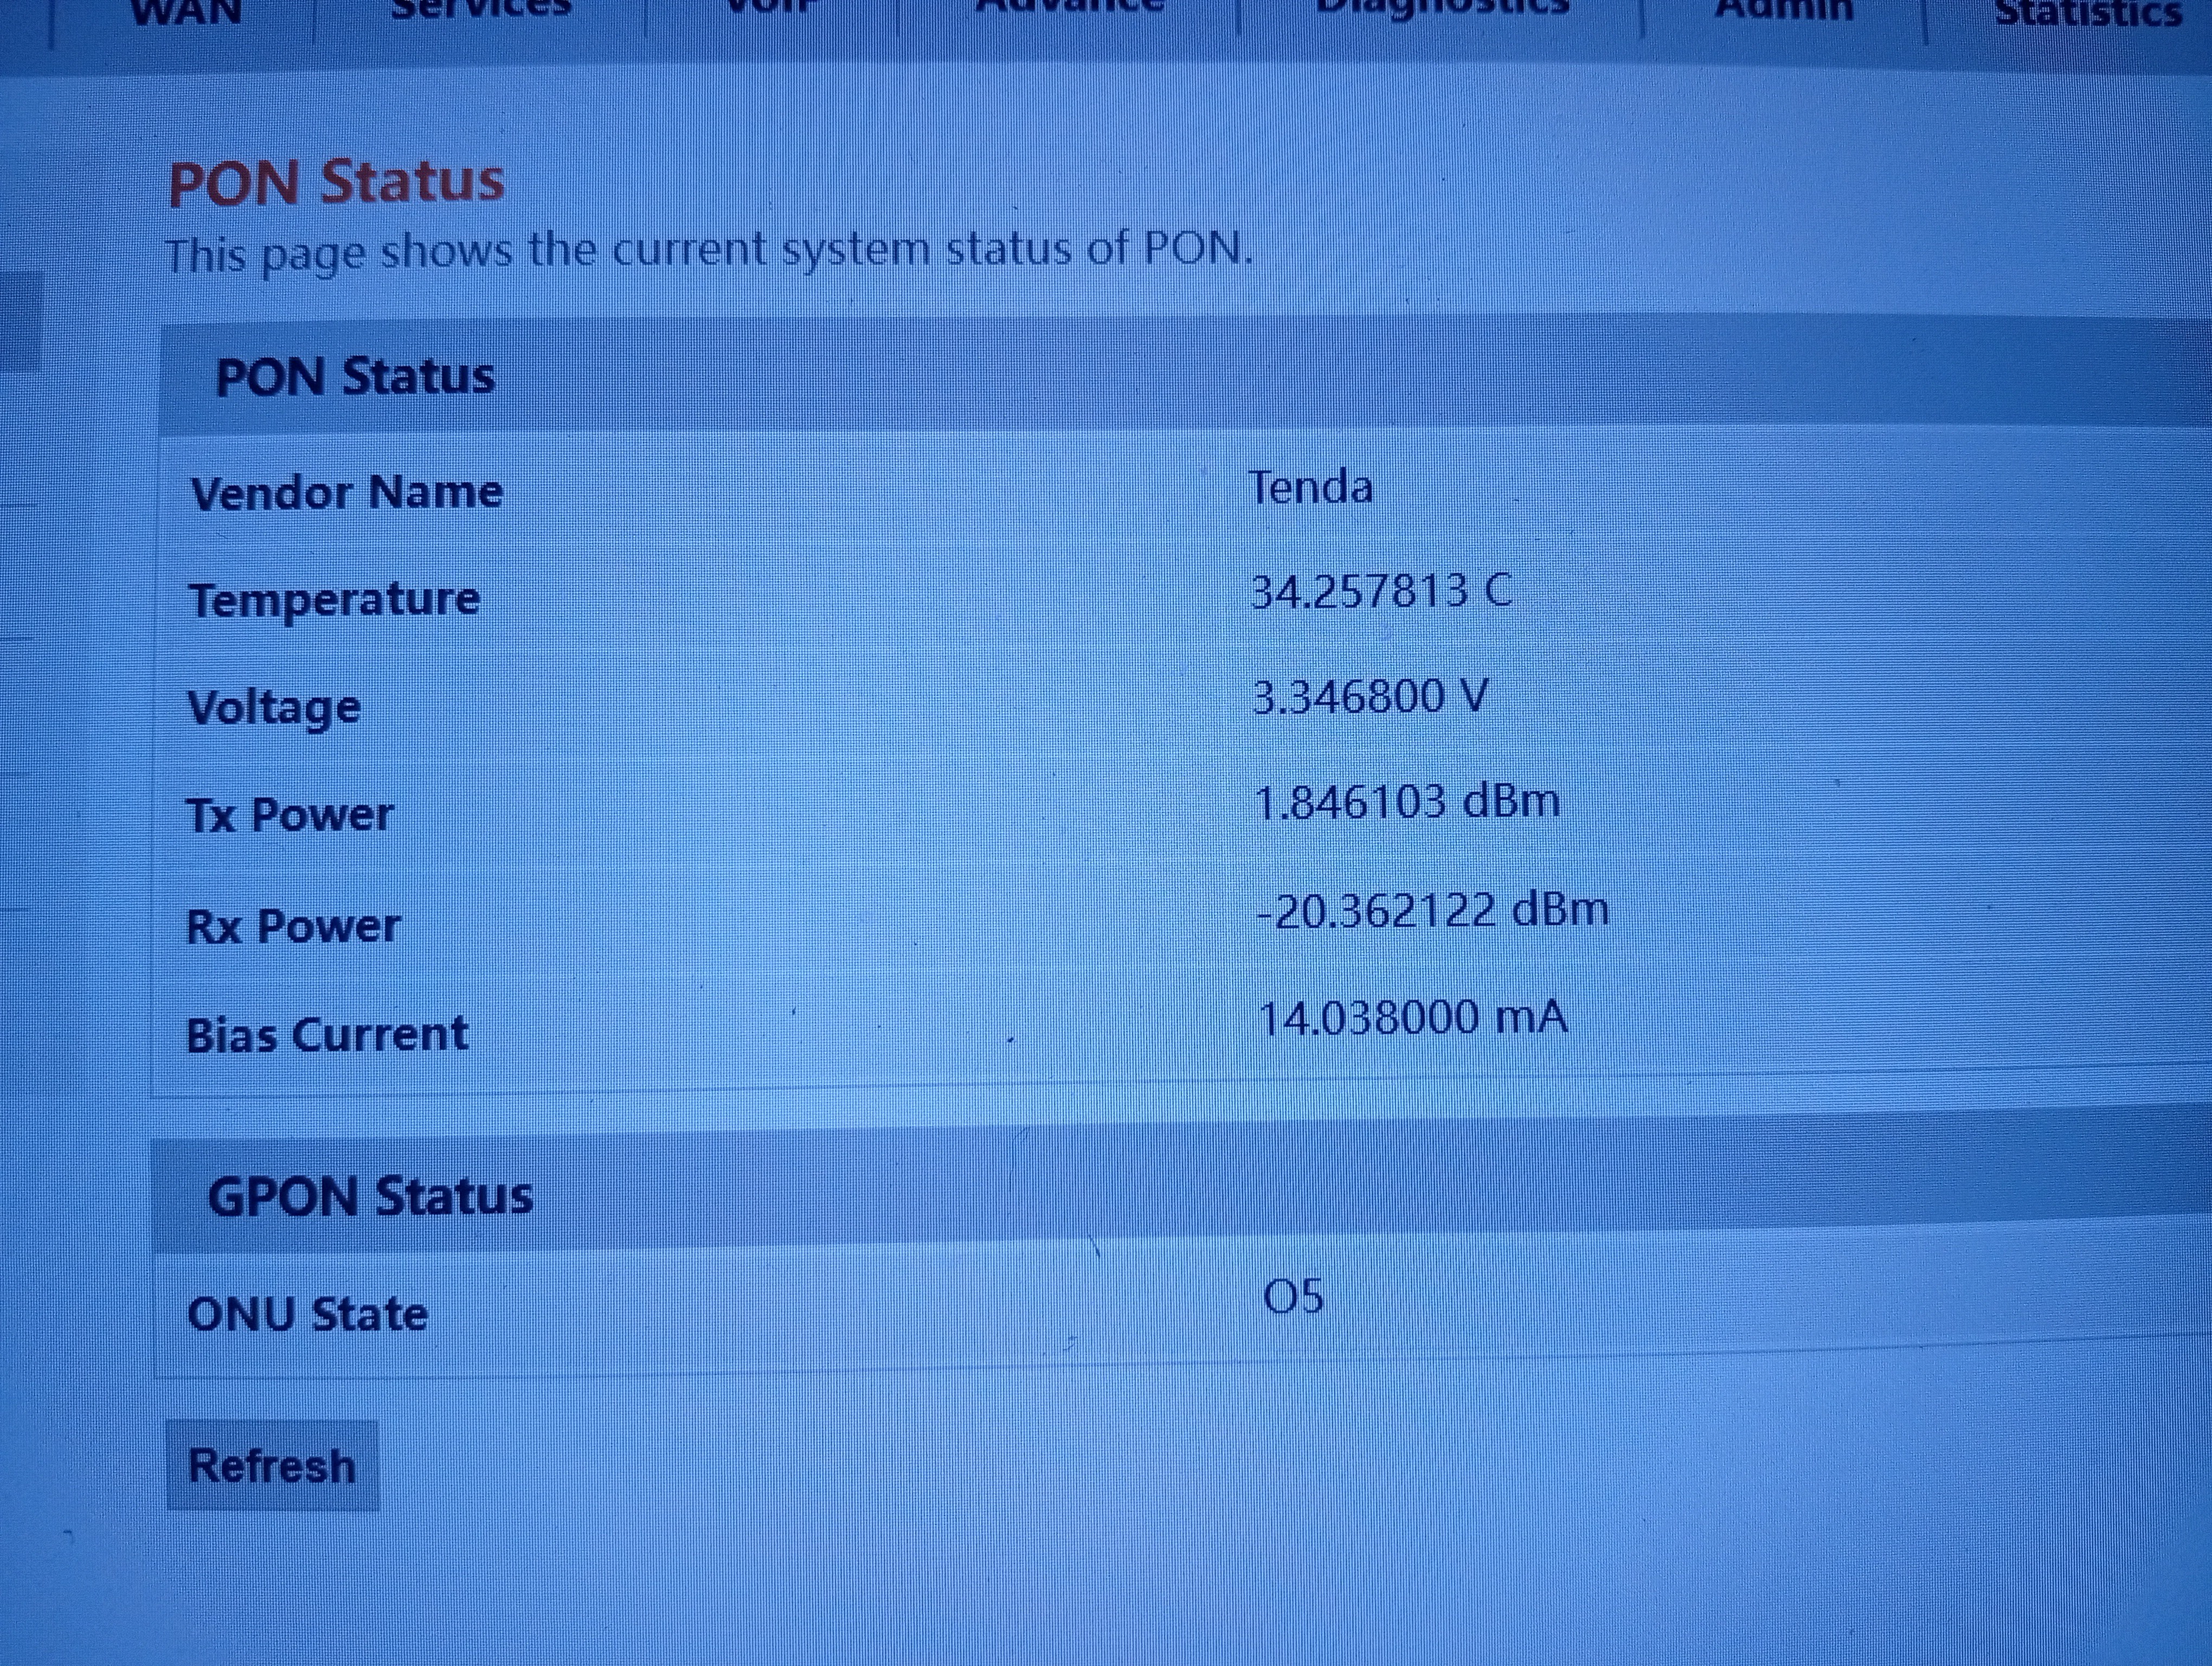Click the ONU State value O5
2212x1666 pixels.
(1294, 1298)
